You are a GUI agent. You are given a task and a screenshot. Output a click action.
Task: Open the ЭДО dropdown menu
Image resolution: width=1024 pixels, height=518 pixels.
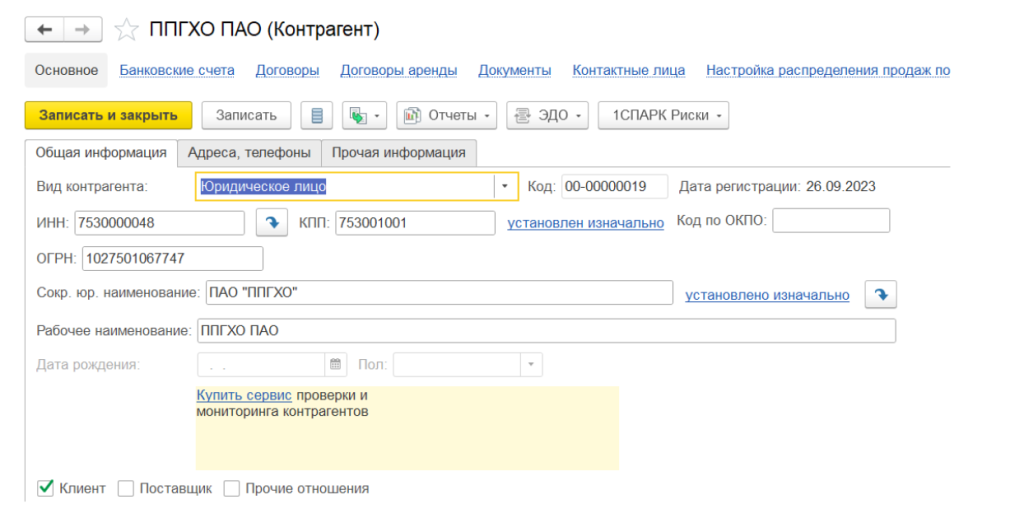(x=548, y=115)
